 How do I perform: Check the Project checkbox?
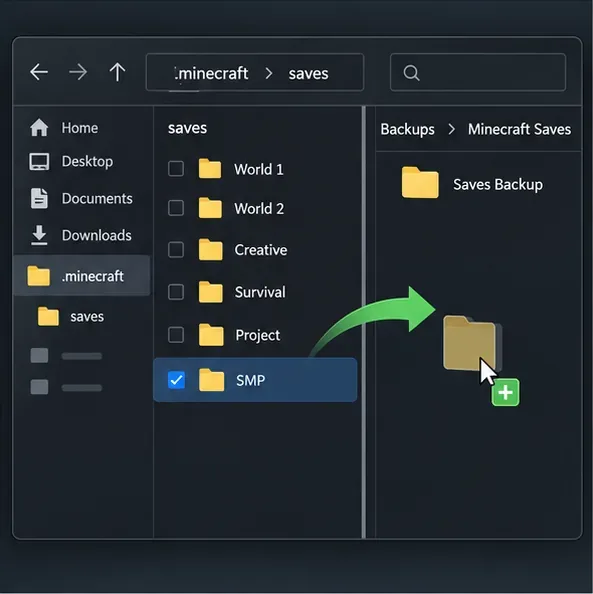(176, 335)
